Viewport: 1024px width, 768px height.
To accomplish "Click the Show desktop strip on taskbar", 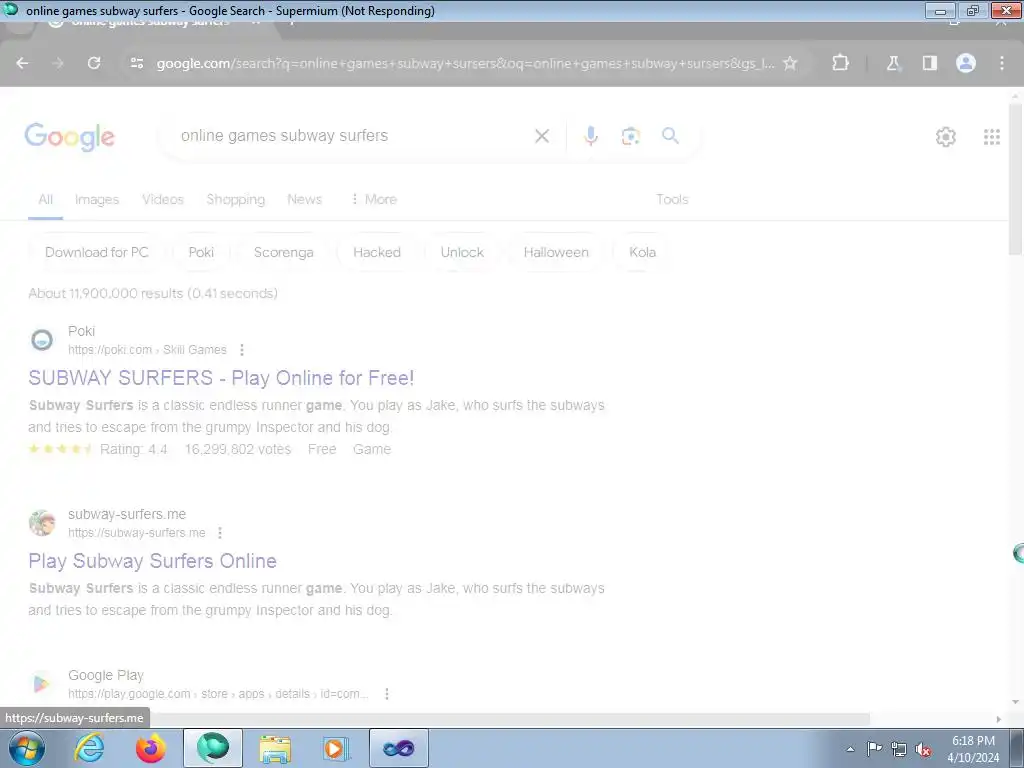I will click(x=1017, y=748).
